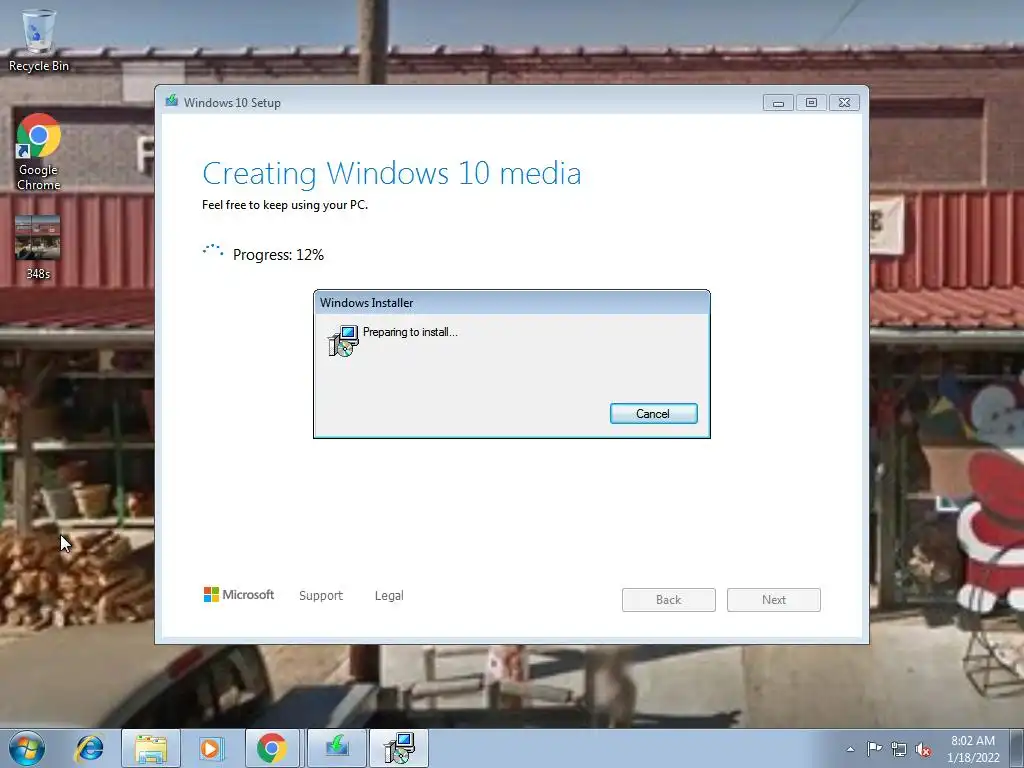Image resolution: width=1024 pixels, height=768 pixels.
Task: Switch to Windows Installer taskbar button
Action: click(399, 748)
